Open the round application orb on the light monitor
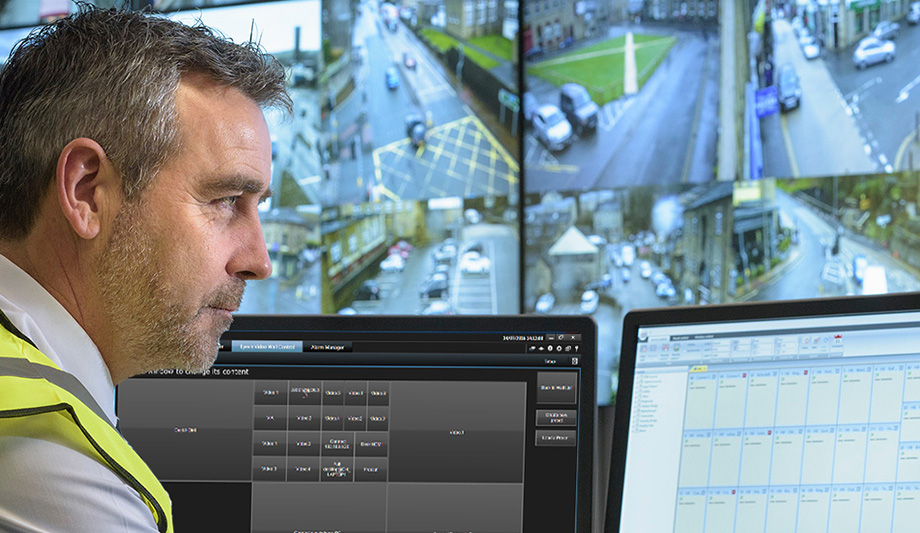 [643, 336]
